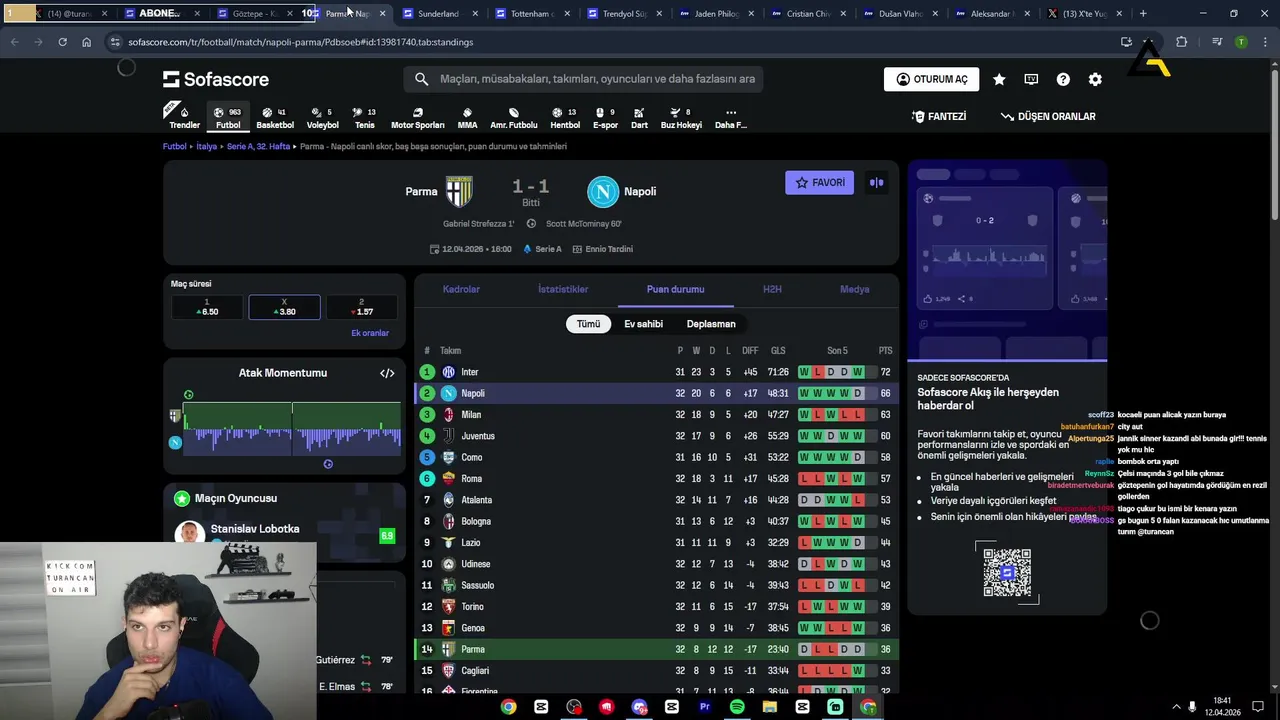The height and width of the screenshot is (720, 1280).
Task: Switch to the İstatistikler tab
Action: (x=563, y=289)
